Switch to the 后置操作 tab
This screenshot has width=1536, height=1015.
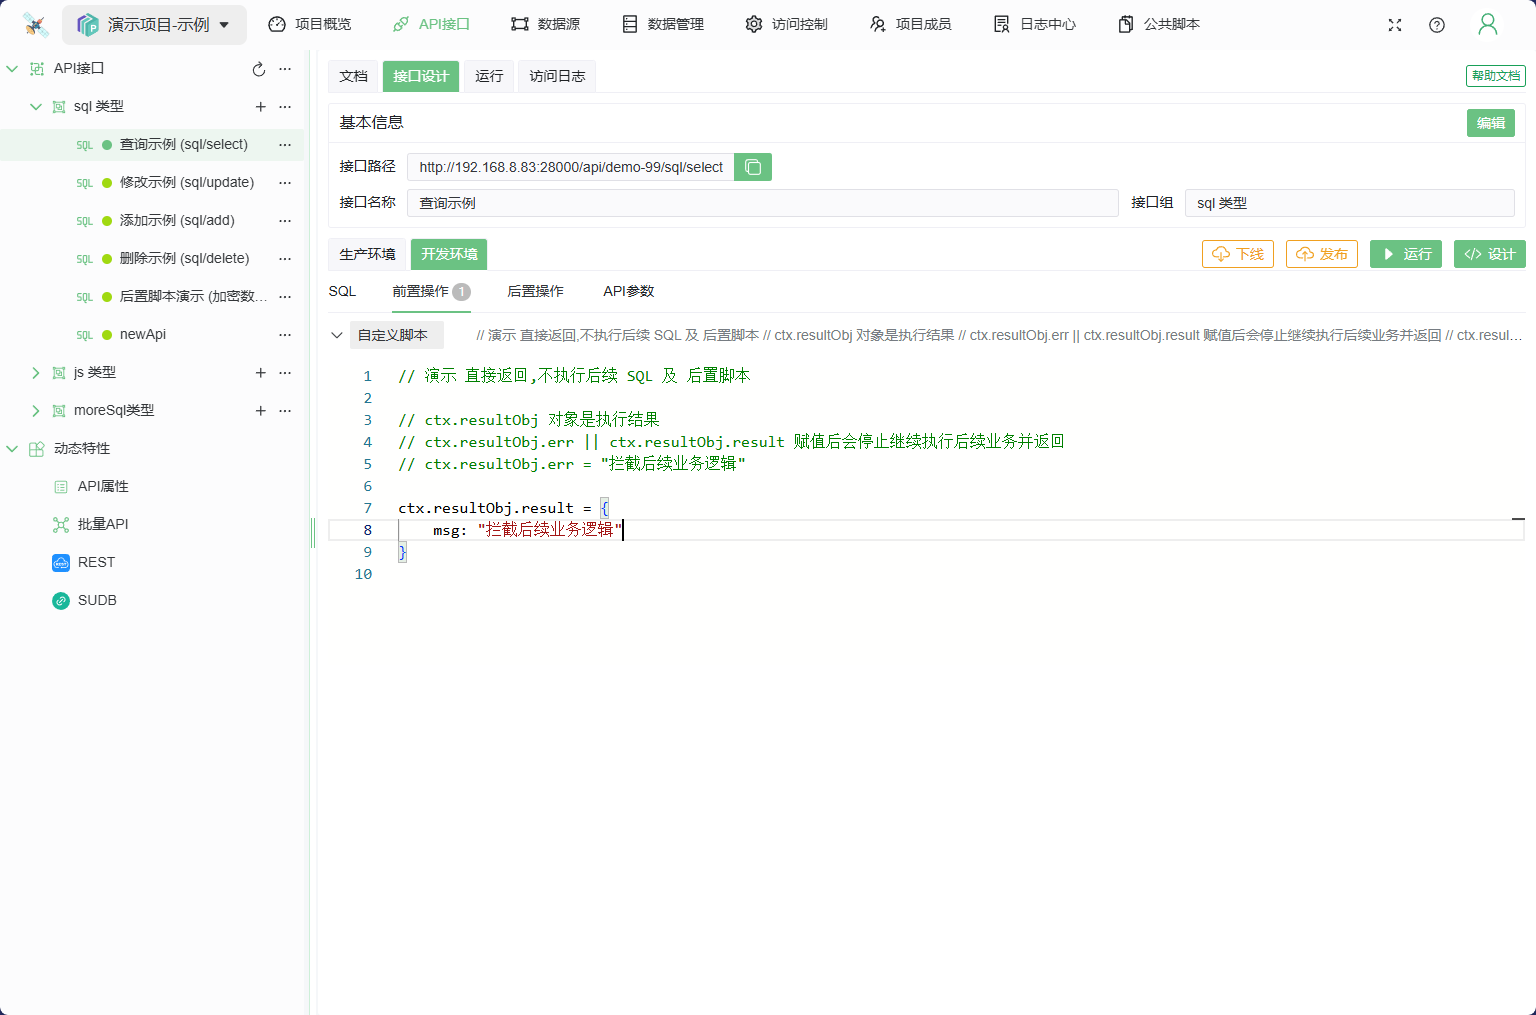tap(535, 291)
